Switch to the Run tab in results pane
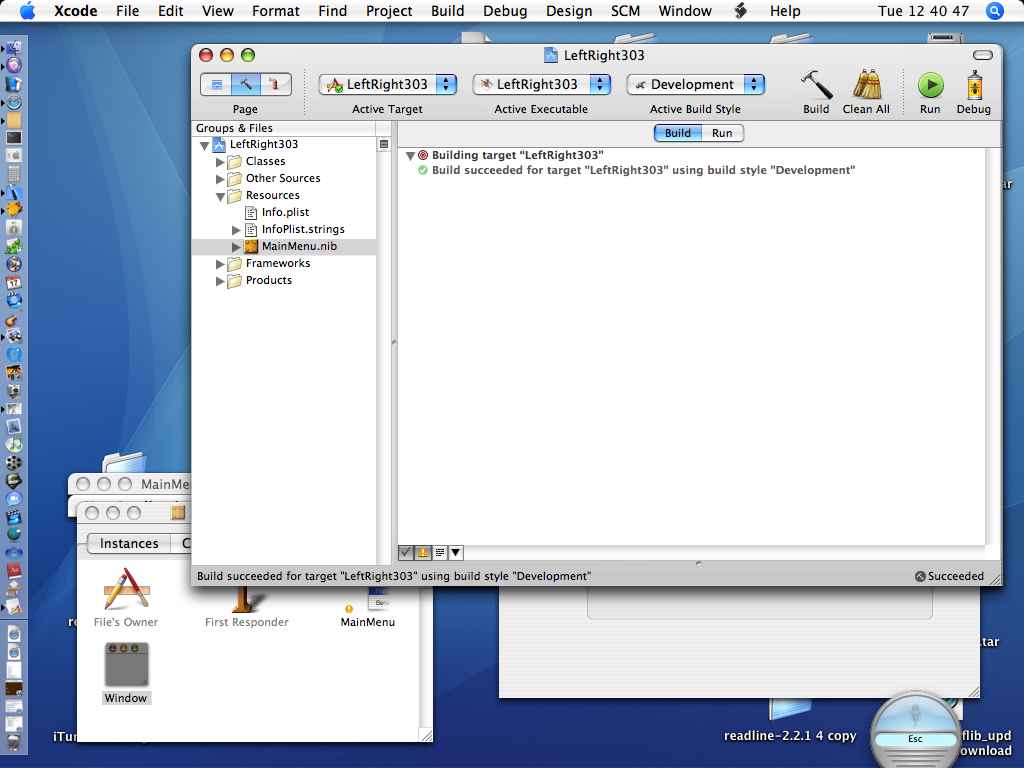Screen dimensions: 1024x768 (x=722, y=133)
